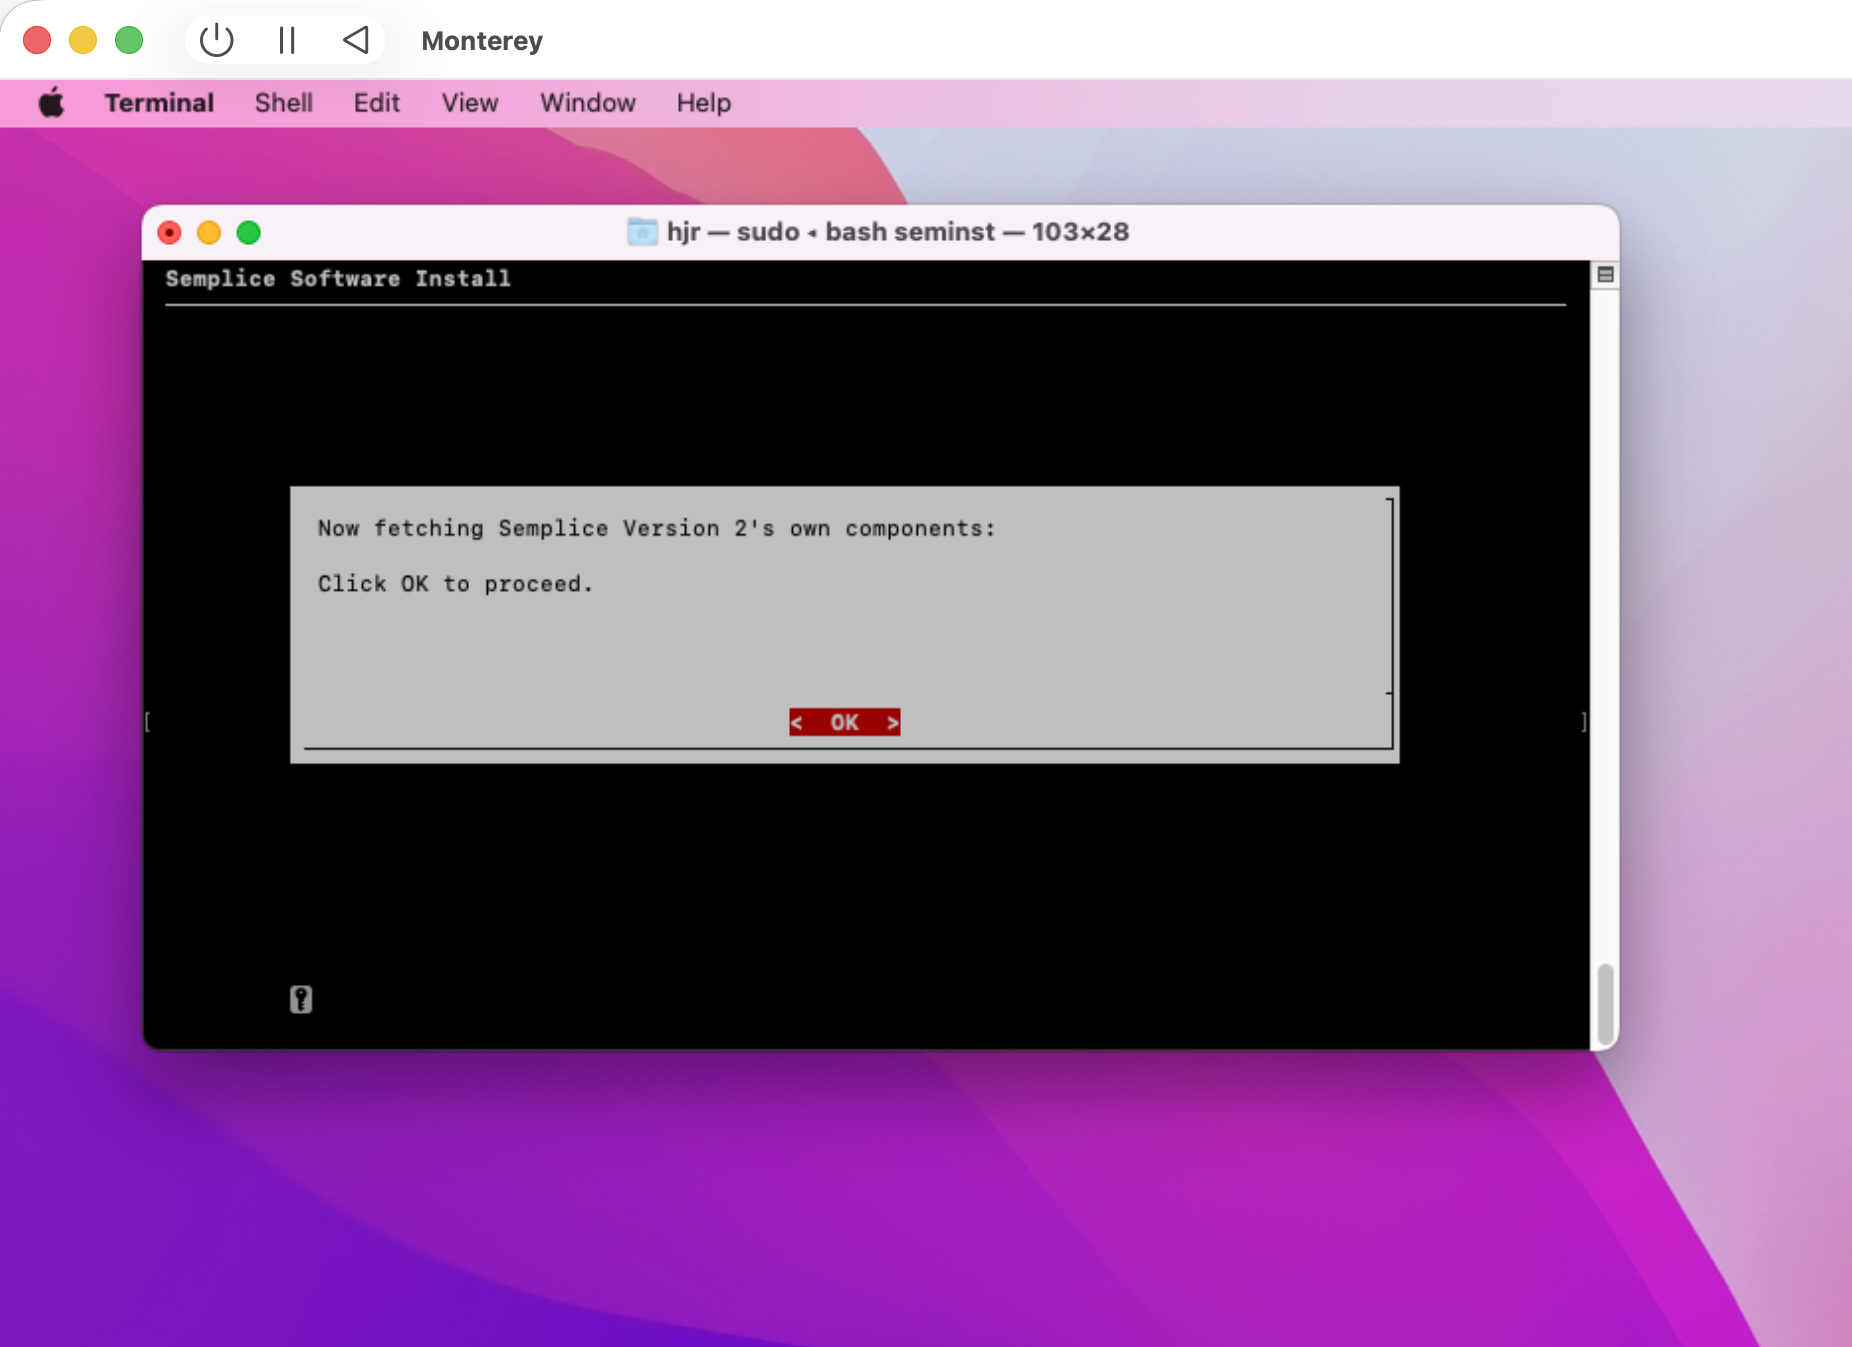
Task: Click the folder proxy icon in the terminal title bar
Action: (641, 231)
